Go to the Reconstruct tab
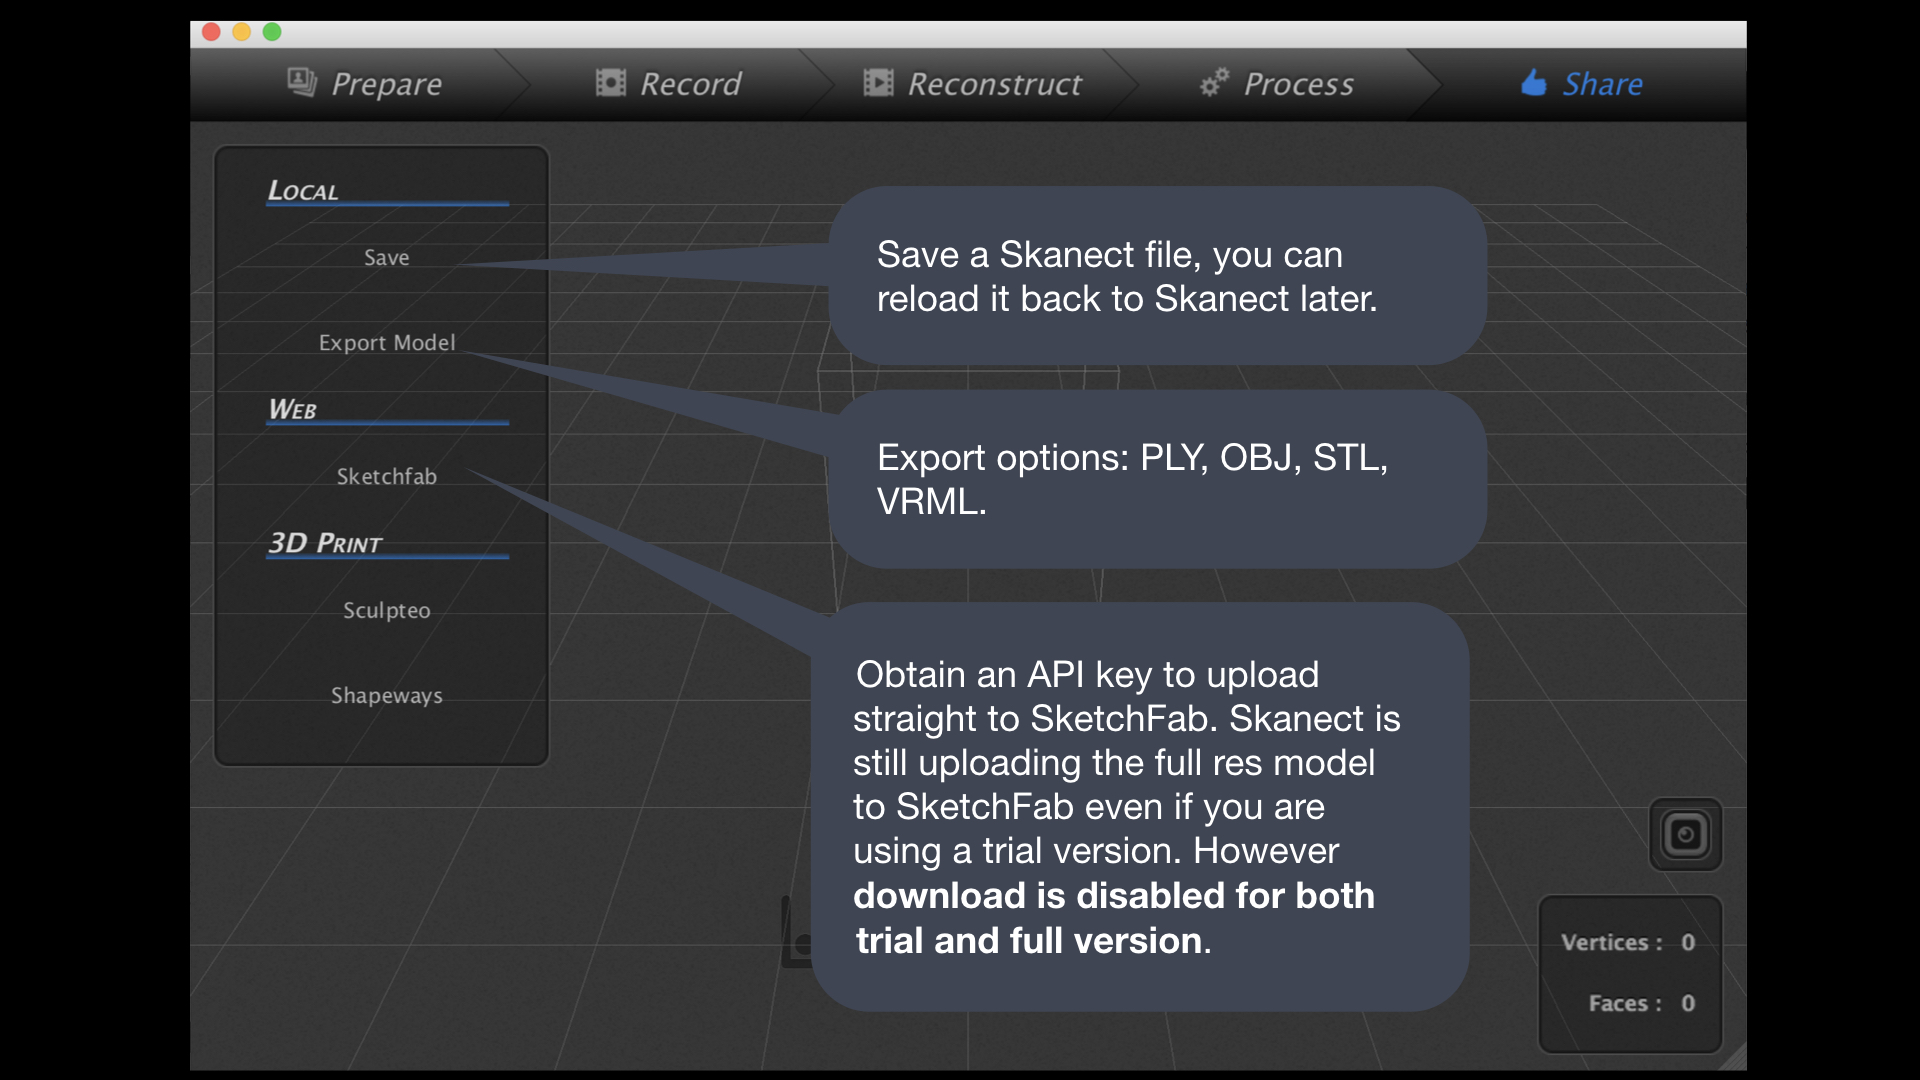This screenshot has width=1920, height=1080. 972,84
